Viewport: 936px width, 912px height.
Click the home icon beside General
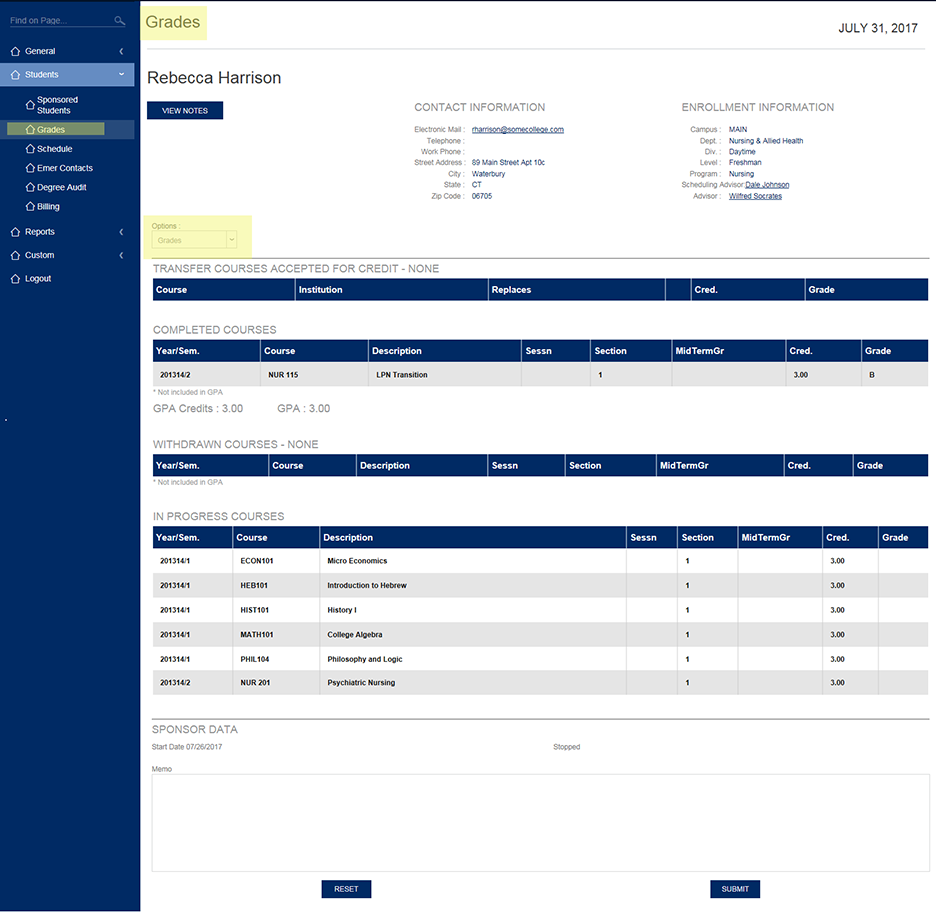point(15,51)
